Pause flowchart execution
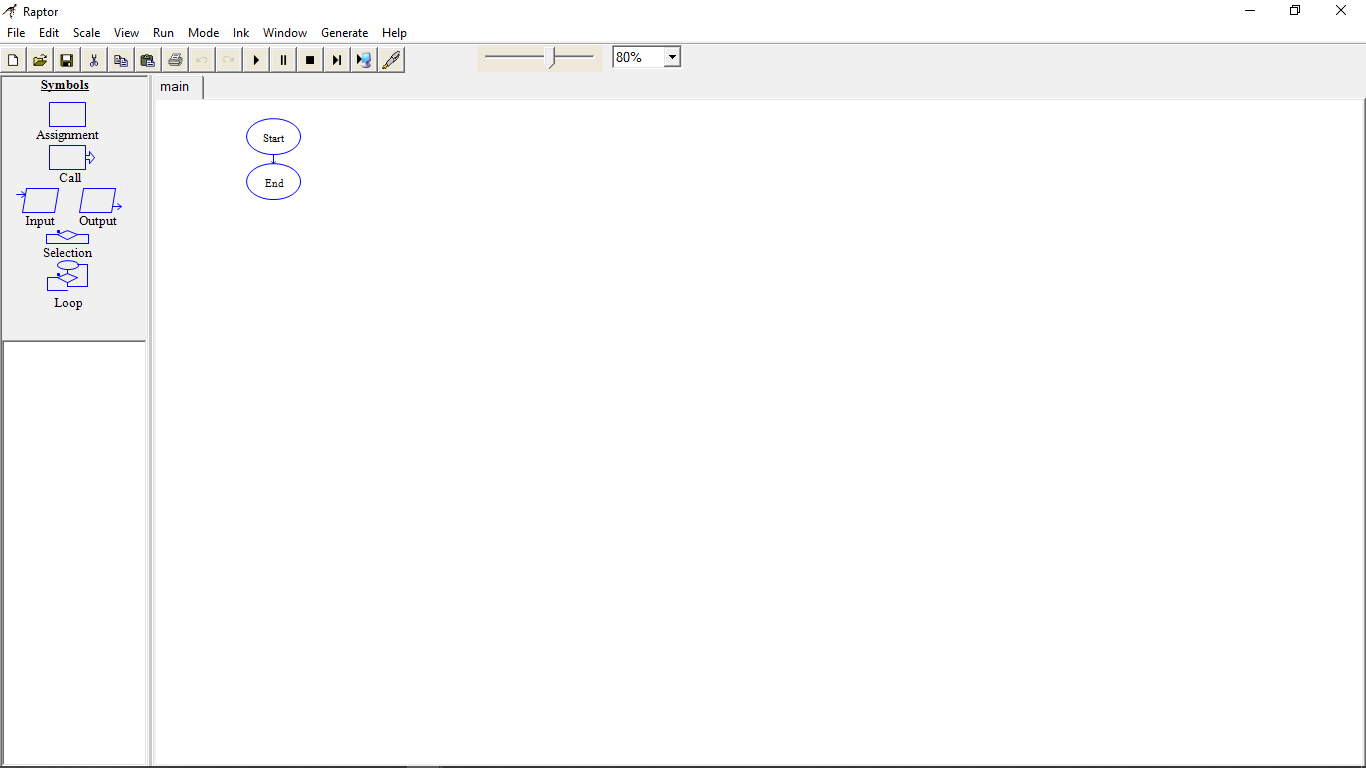1366x768 pixels. point(283,59)
